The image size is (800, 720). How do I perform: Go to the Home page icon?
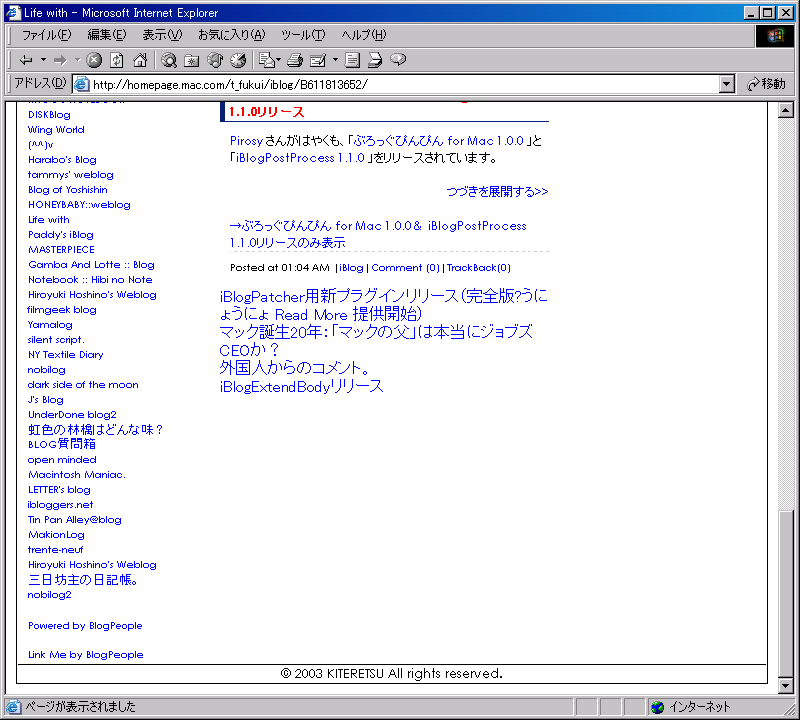click(x=140, y=60)
